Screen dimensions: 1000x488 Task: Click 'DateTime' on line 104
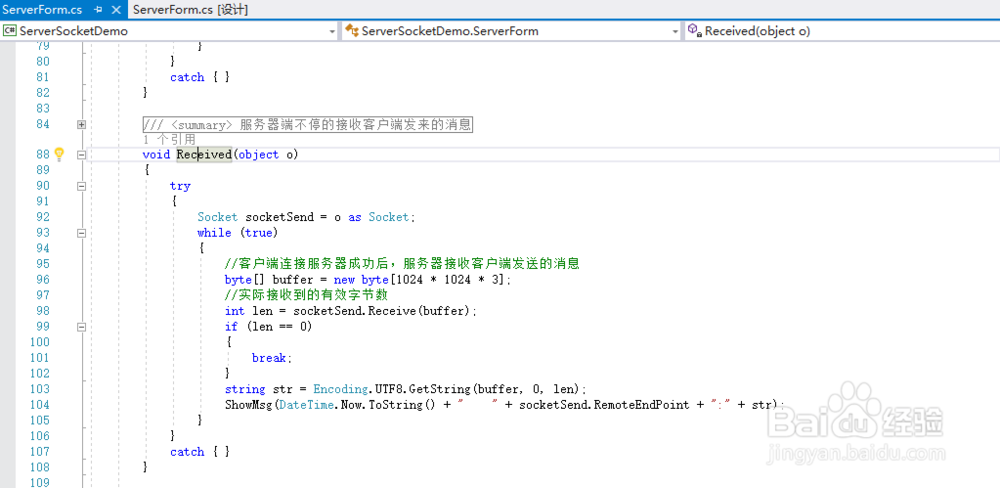307,404
